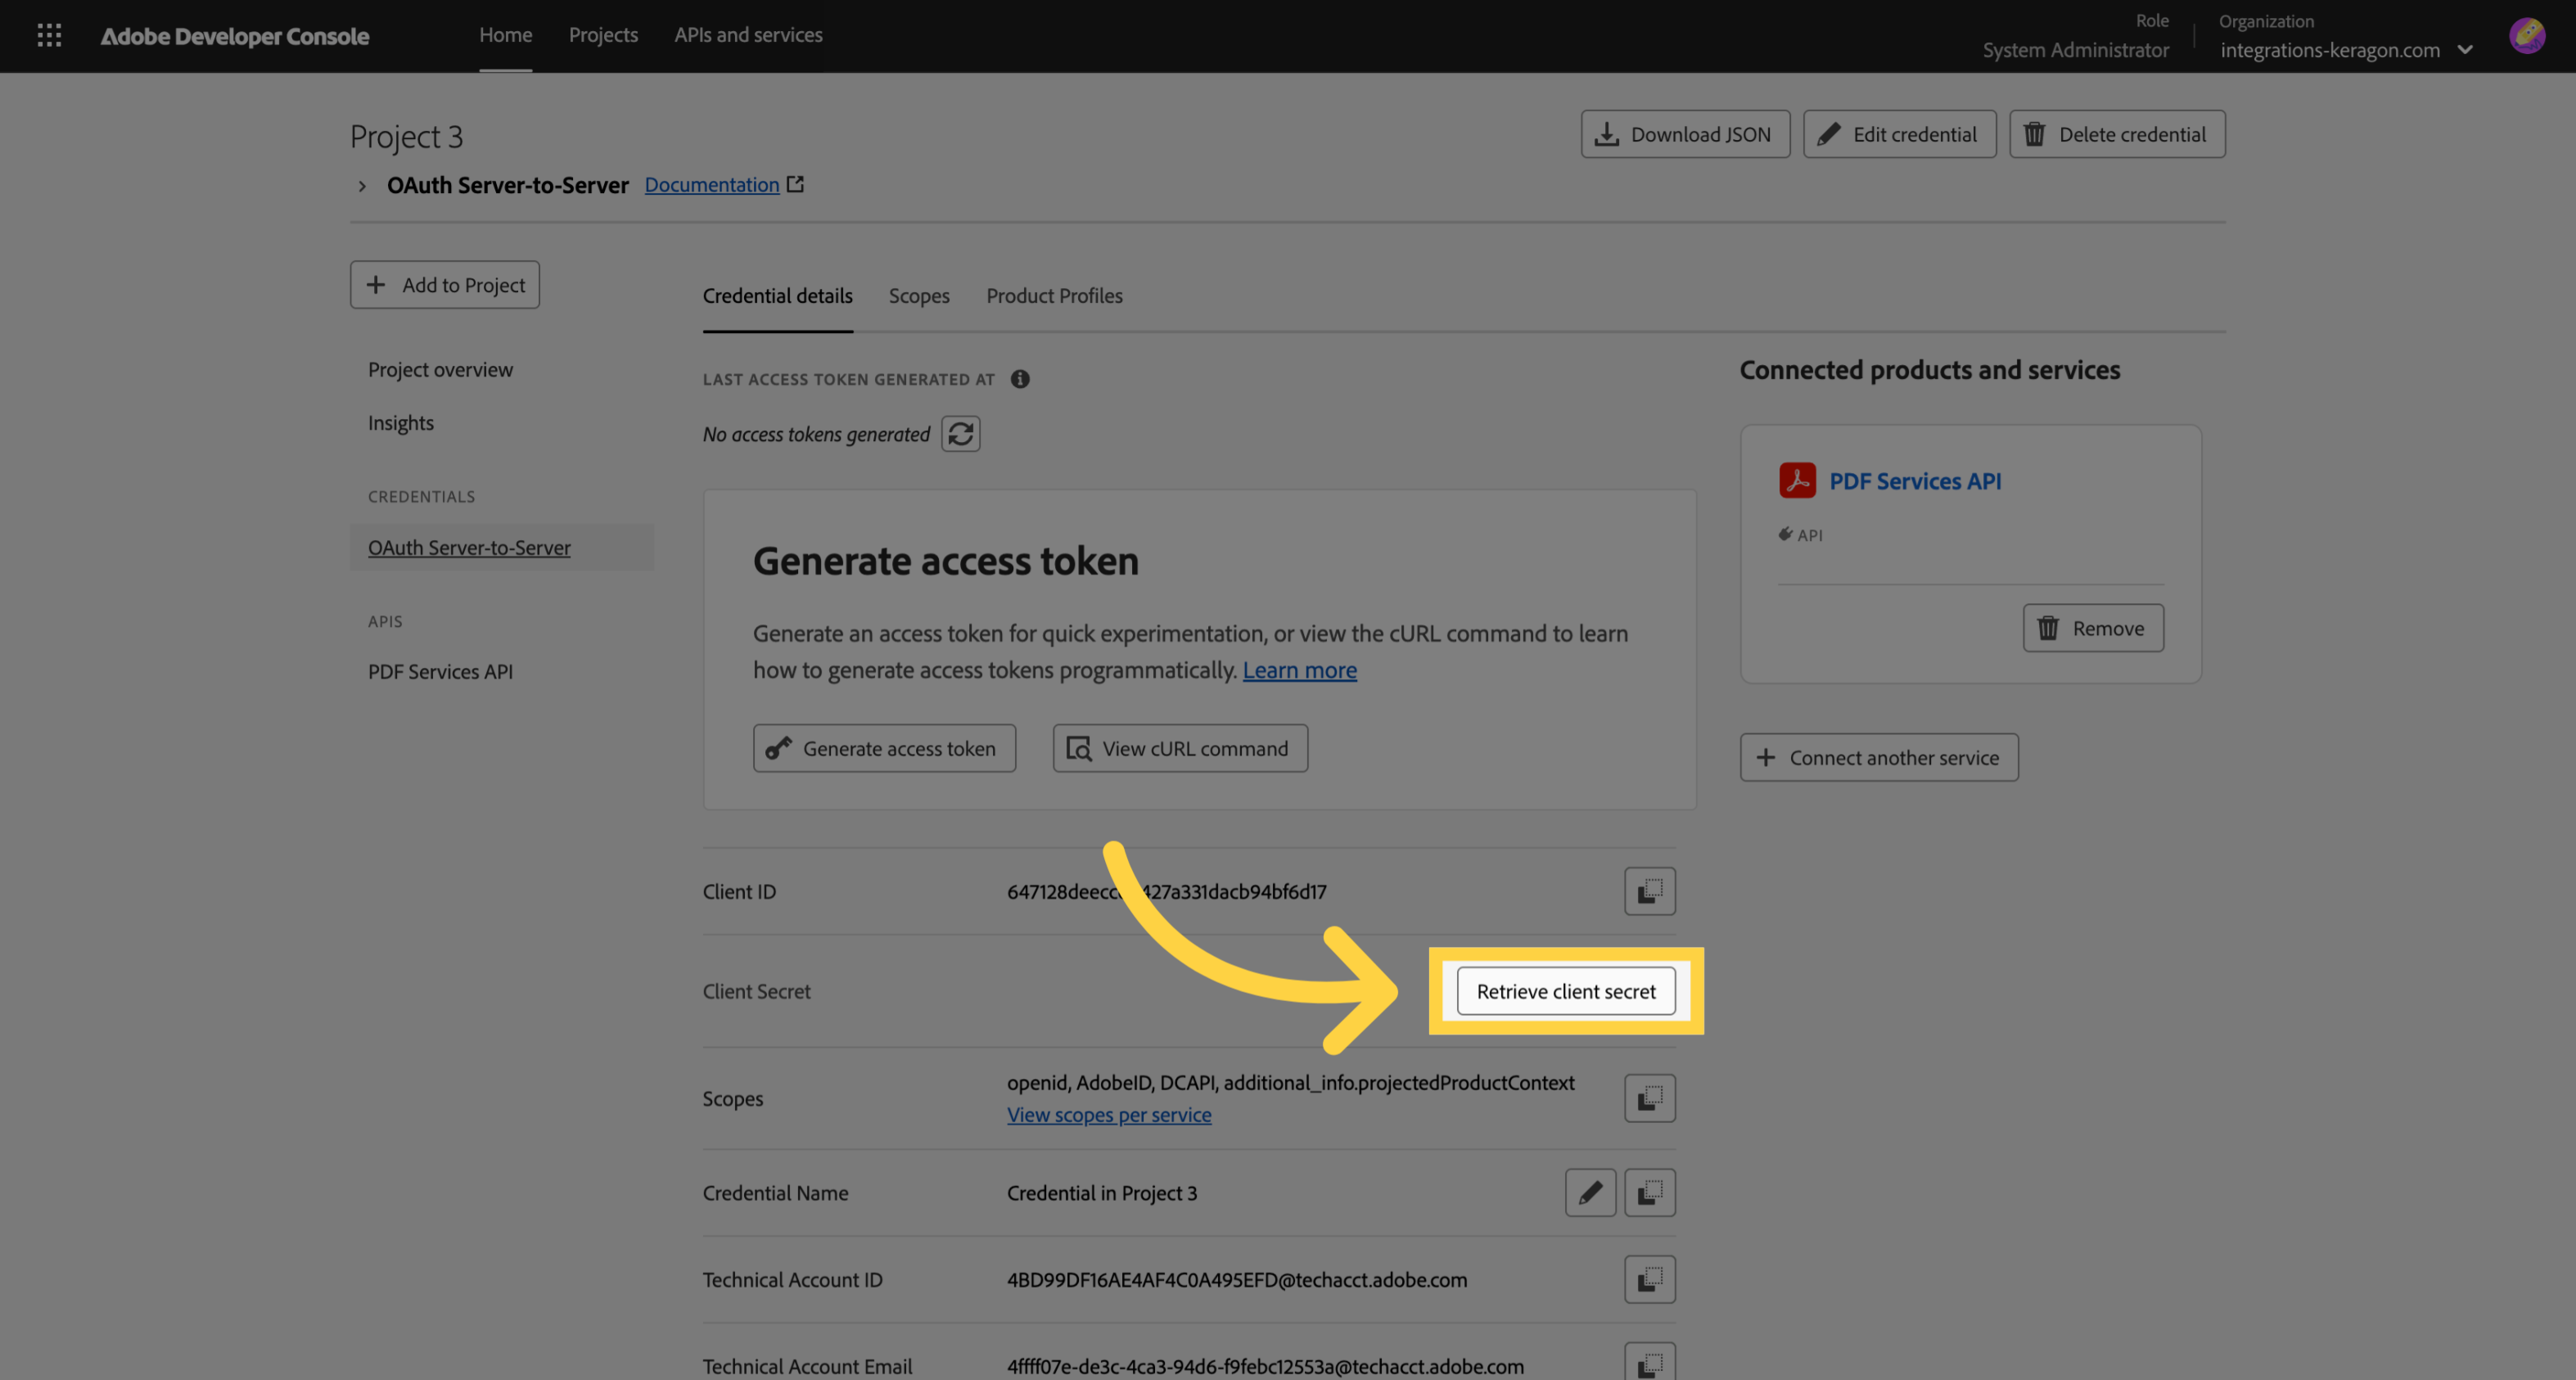Go to the Home nav item
Screen dimensions: 2576x1380
click(x=505, y=35)
